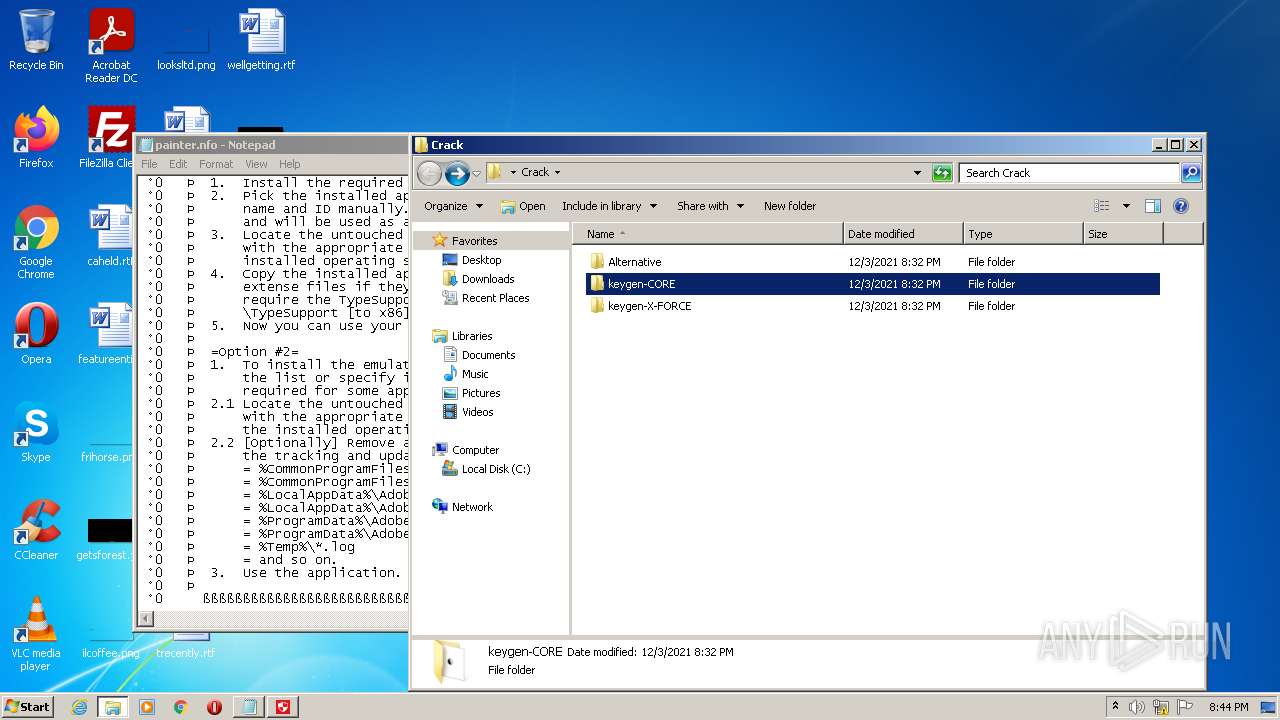Open Google Chrome desktop shortcut
The height and width of the screenshot is (720, 1280).
coord(36,243)
